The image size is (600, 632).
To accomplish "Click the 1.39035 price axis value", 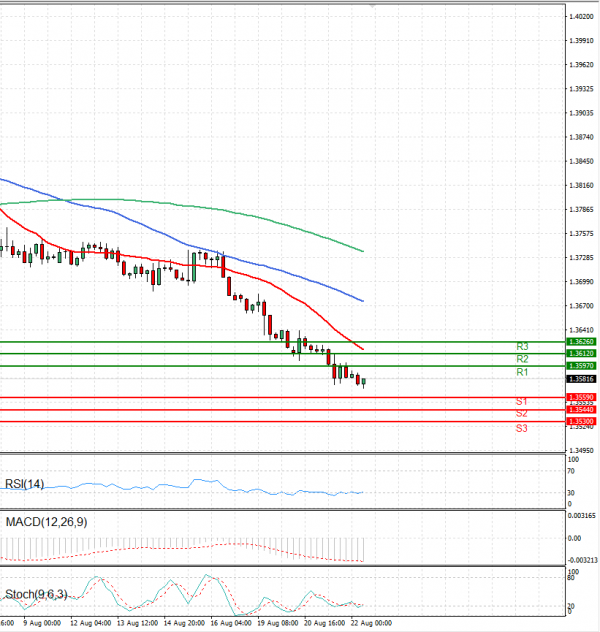I will [581, 113].
